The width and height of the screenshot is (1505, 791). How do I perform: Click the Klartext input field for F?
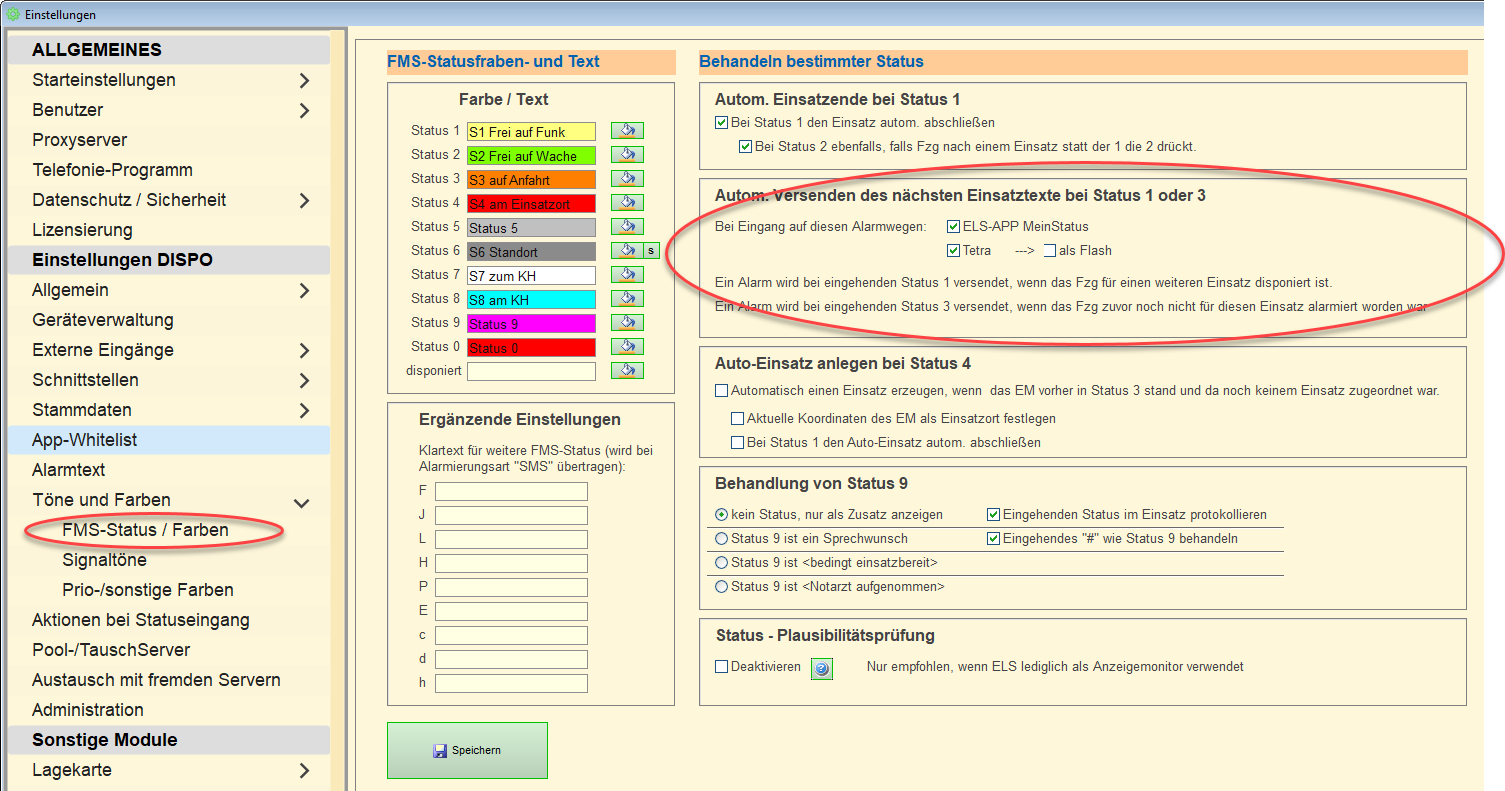coord(511,491)
